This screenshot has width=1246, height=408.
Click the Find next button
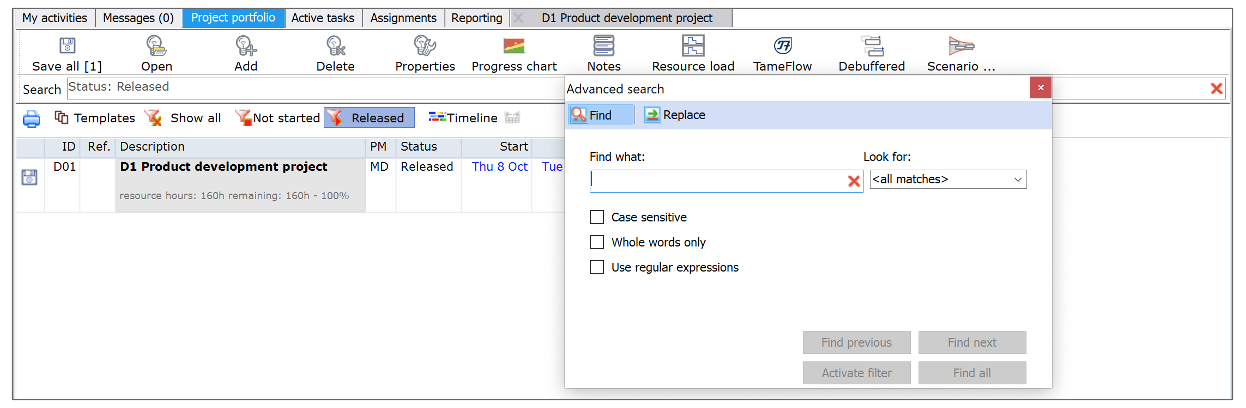pos(972,343)
